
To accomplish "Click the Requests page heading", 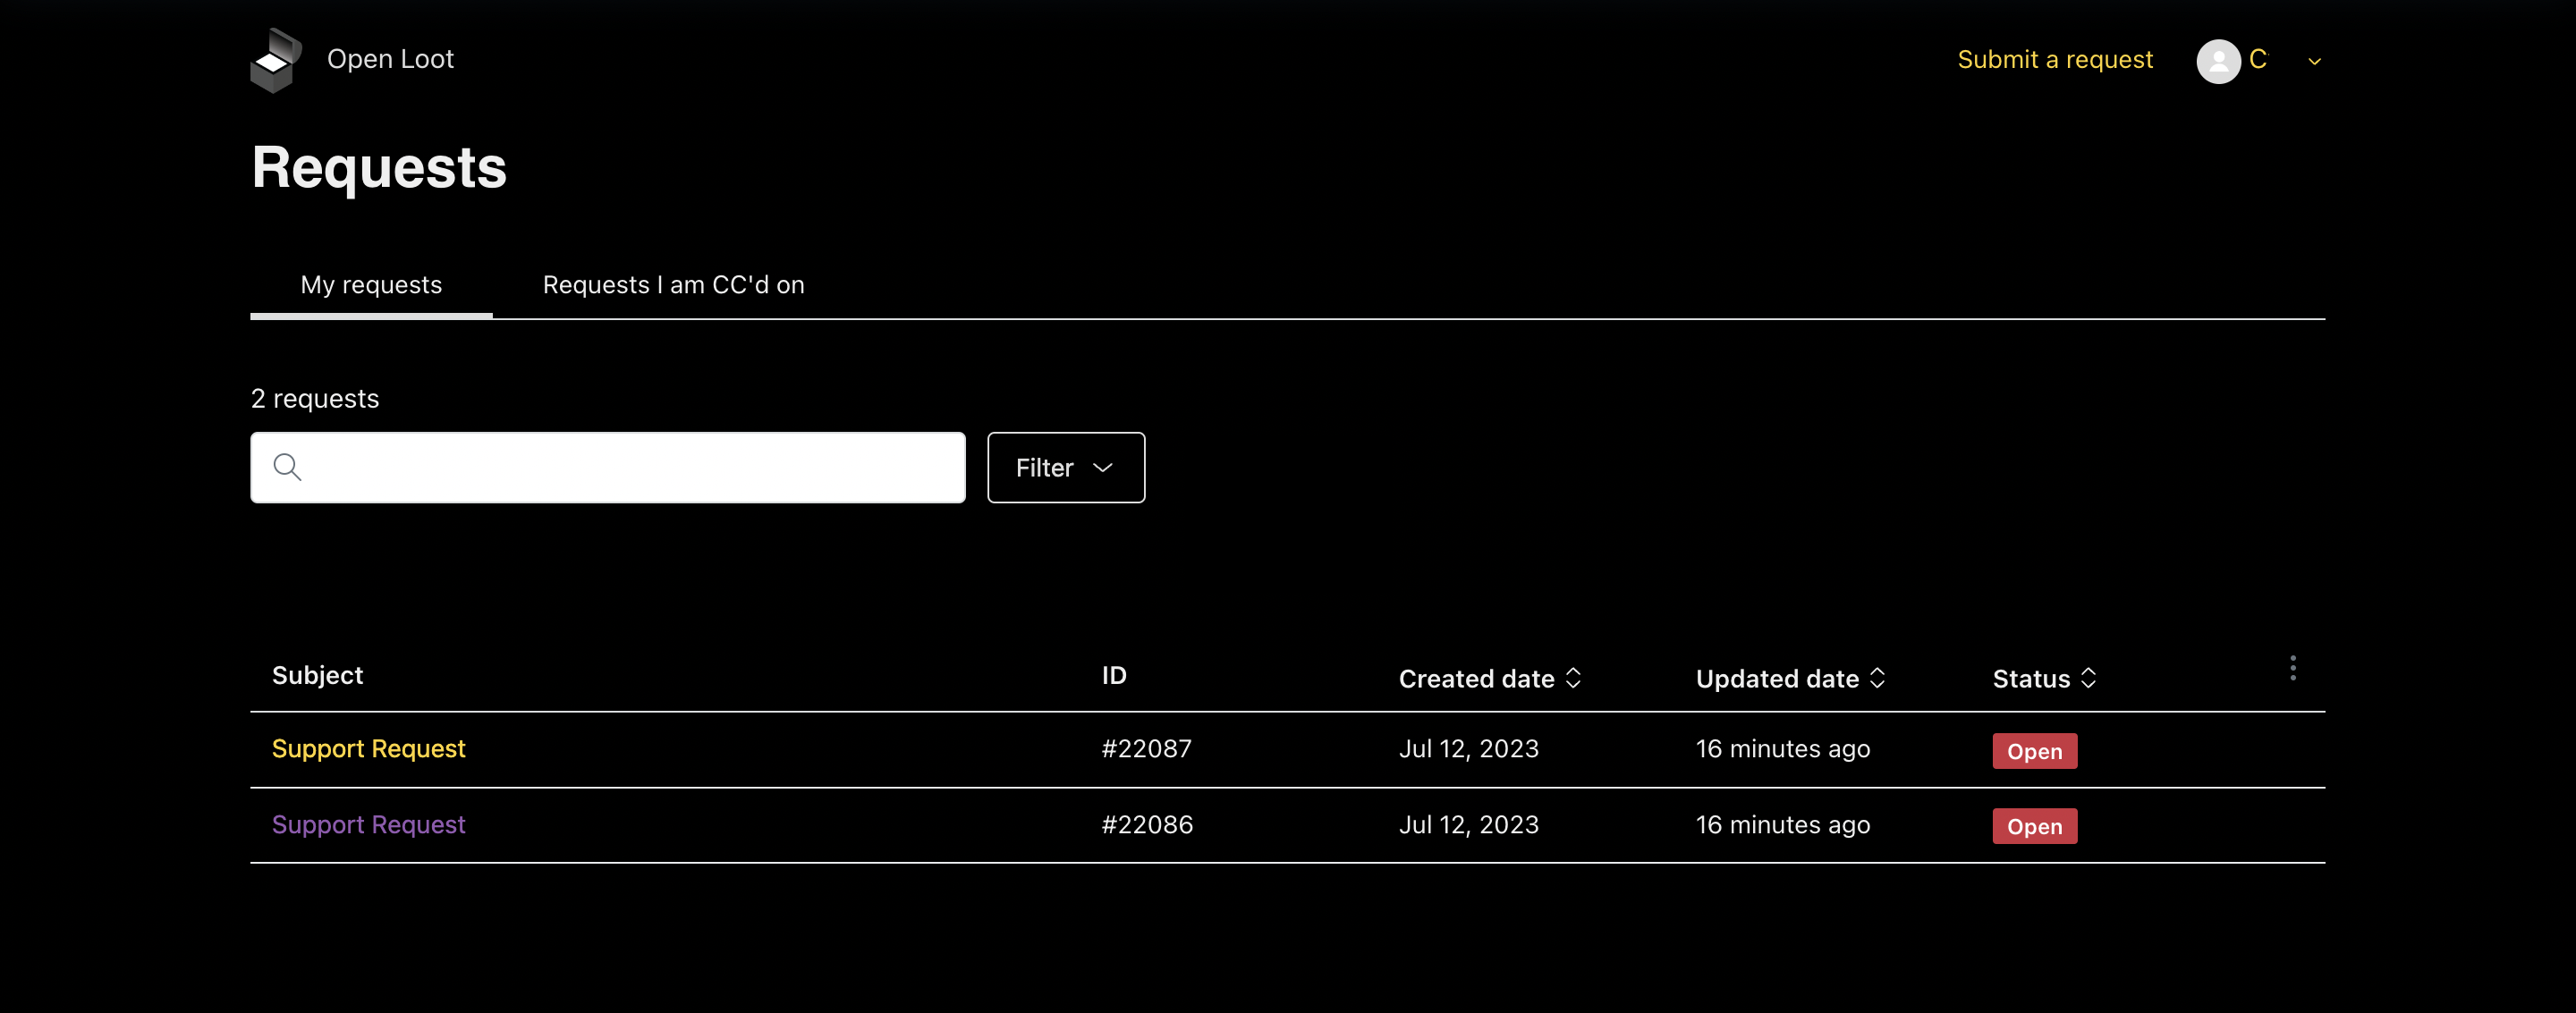I will coord(379,167).
